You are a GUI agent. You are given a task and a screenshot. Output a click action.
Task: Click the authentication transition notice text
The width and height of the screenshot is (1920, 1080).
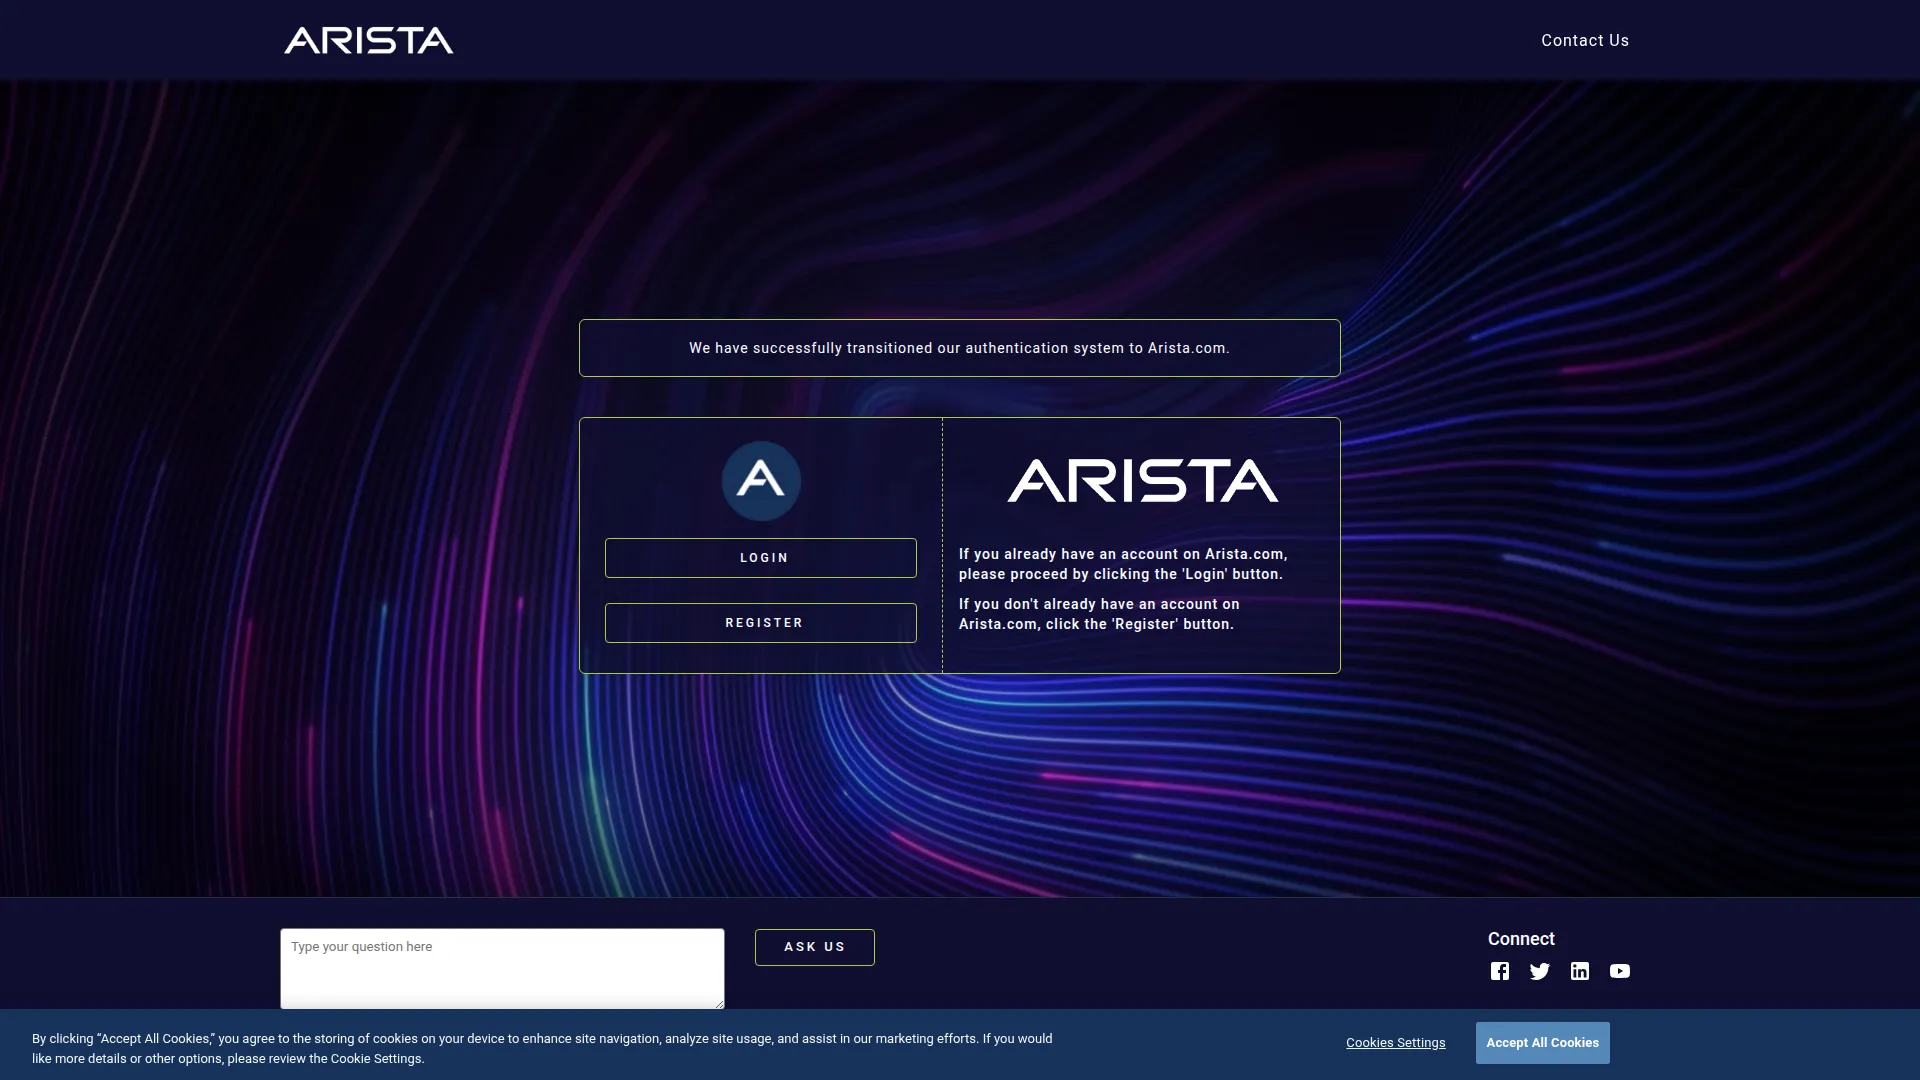(960, 348)
